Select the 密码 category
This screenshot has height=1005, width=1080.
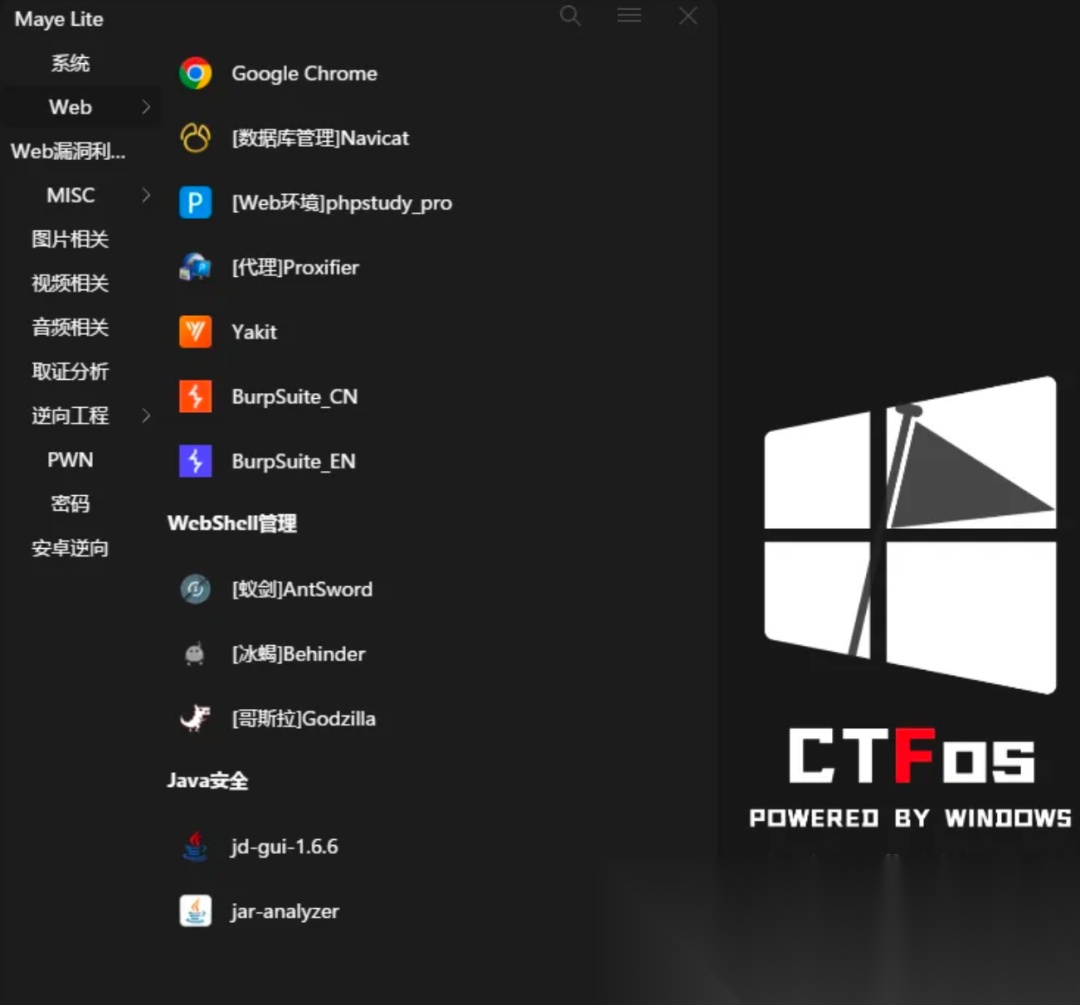coord(70,504)
